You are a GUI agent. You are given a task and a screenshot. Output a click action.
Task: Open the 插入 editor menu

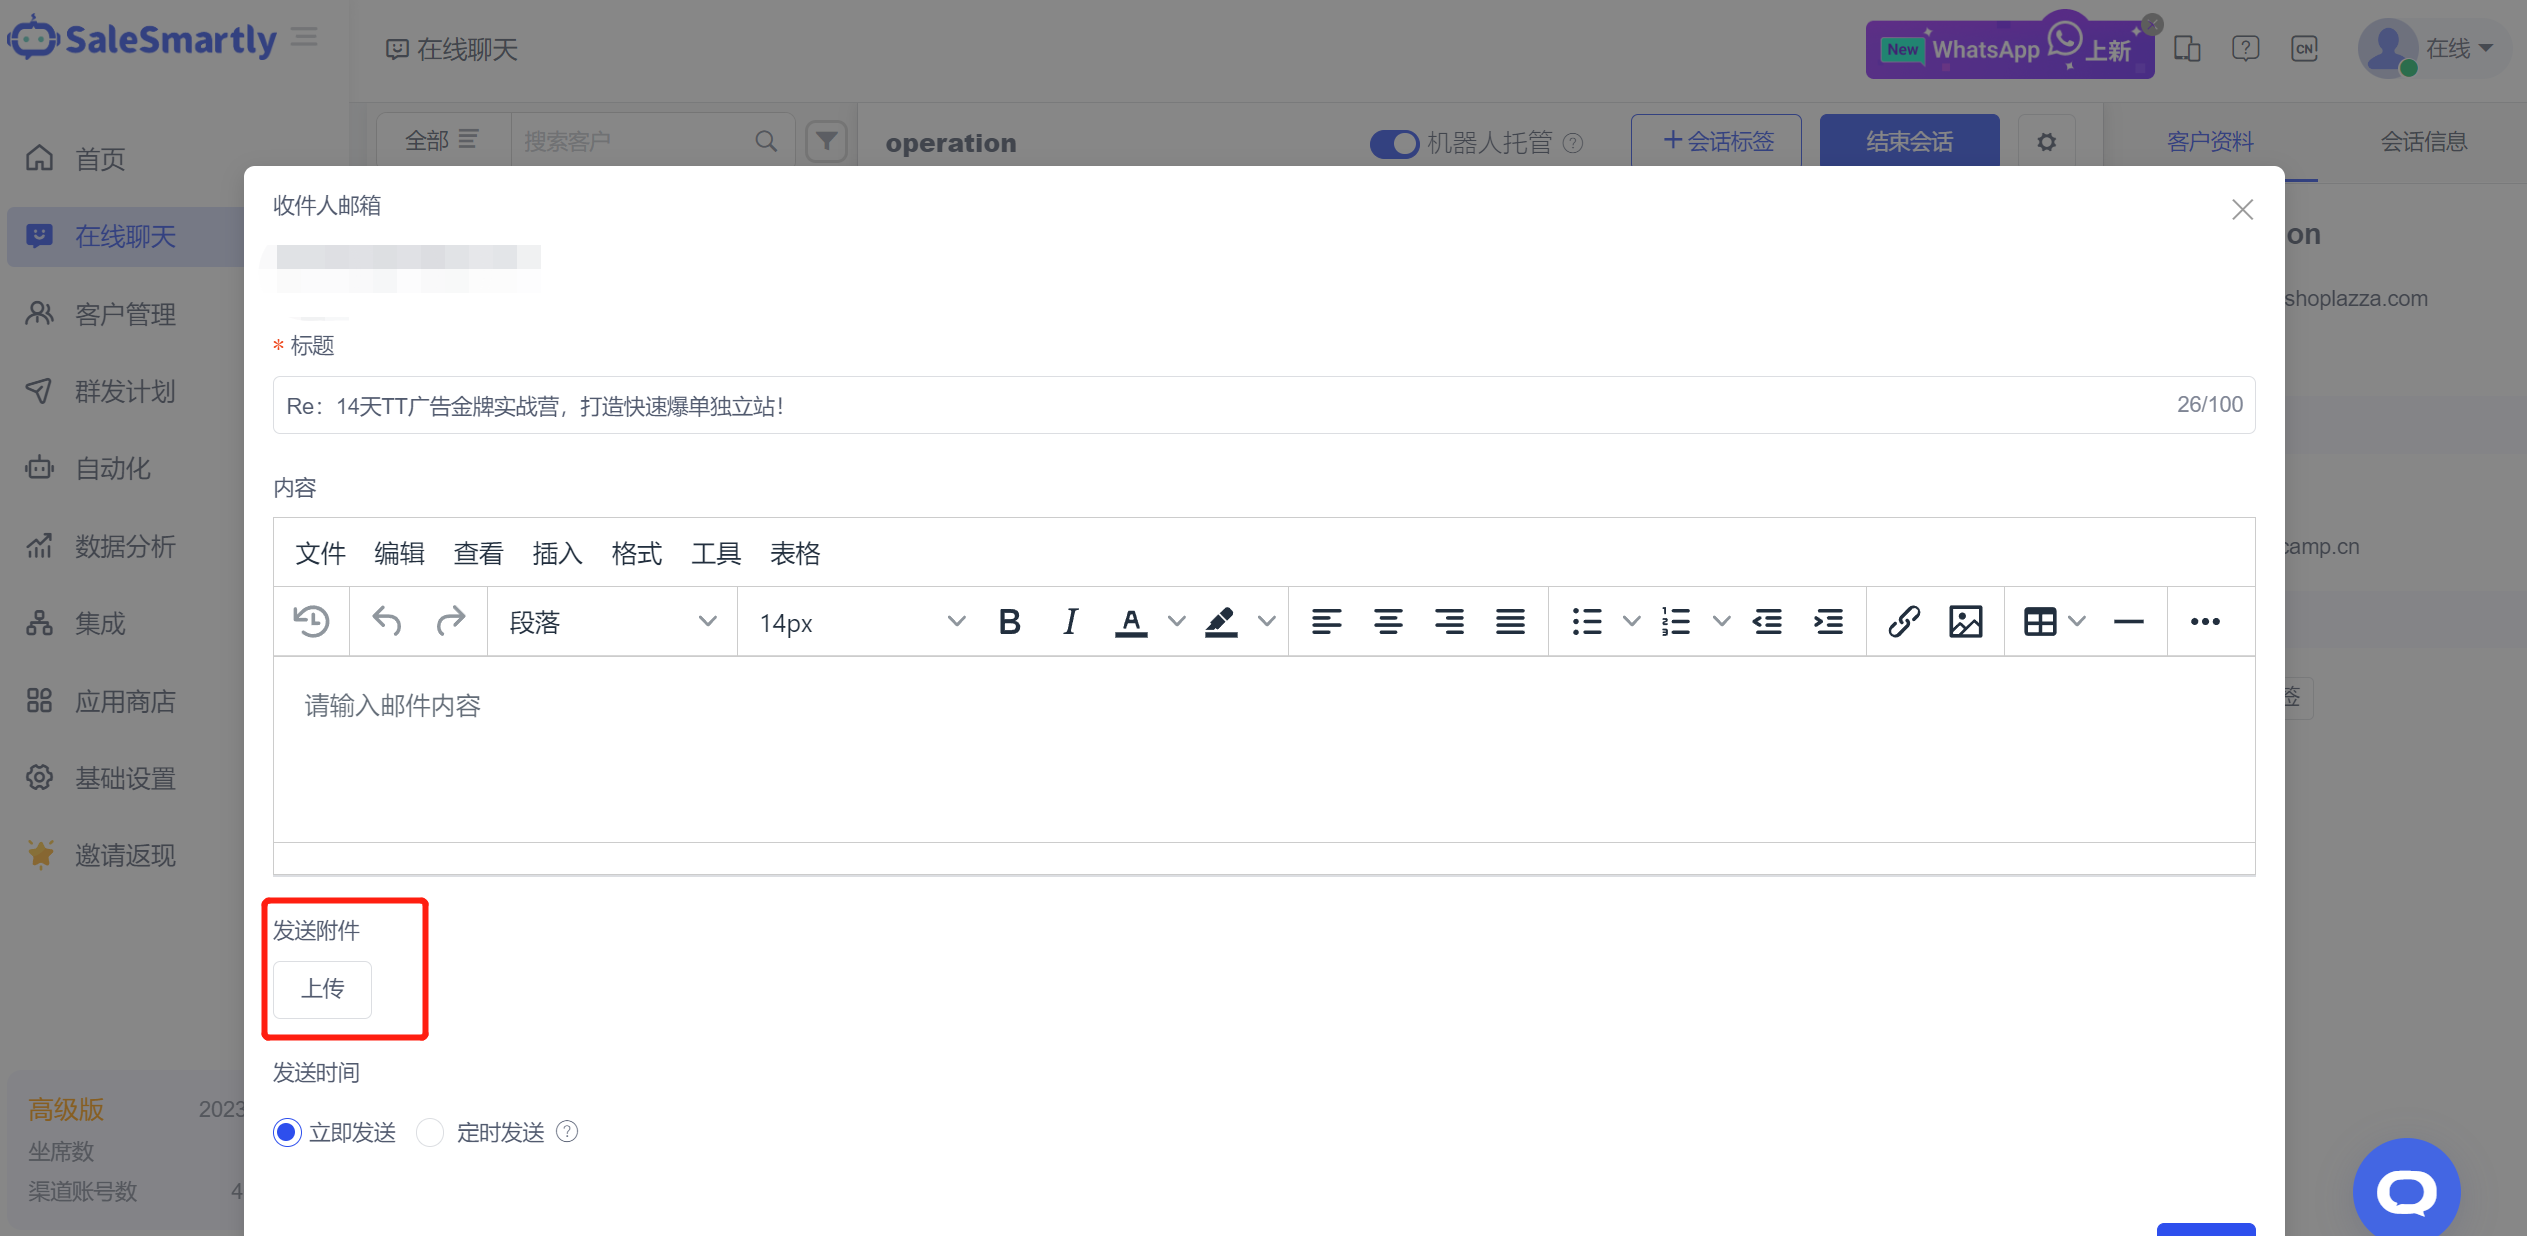557,553
